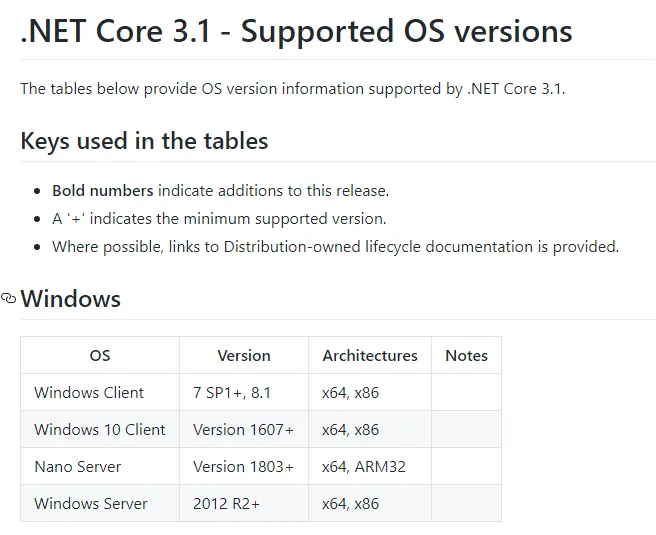Click the 'Keys used in the tables' heading
Viewport: 656px width, 535px height.
pyautogui.click(x=144, y=141)
